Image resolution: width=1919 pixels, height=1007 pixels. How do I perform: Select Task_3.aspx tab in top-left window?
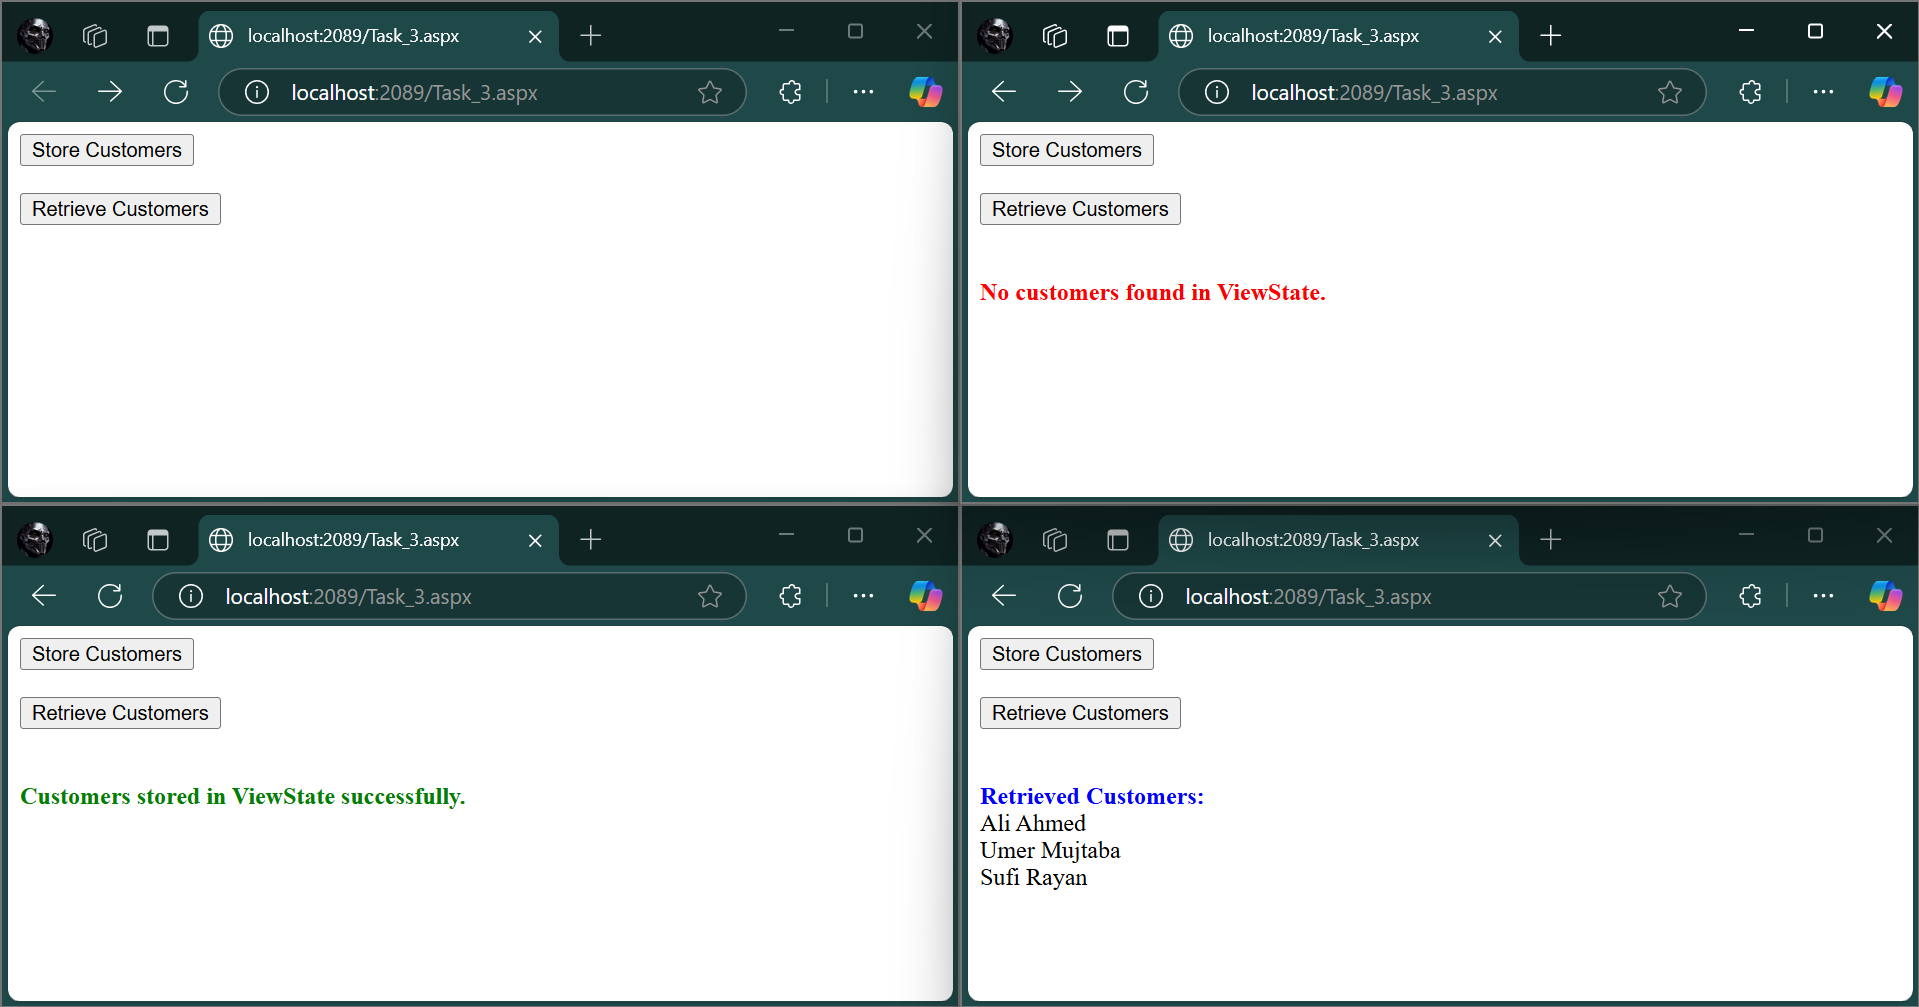tap(378, 36)
